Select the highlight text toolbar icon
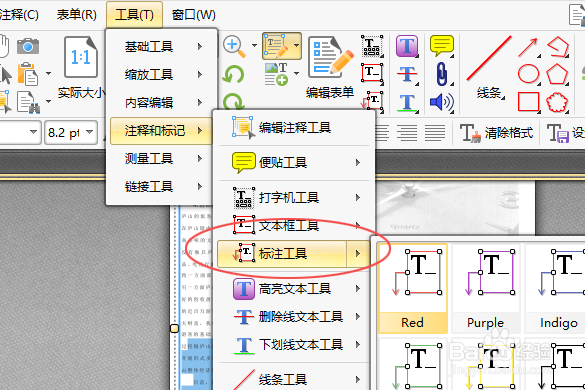The image size is (585, 390). pos(407,46)
